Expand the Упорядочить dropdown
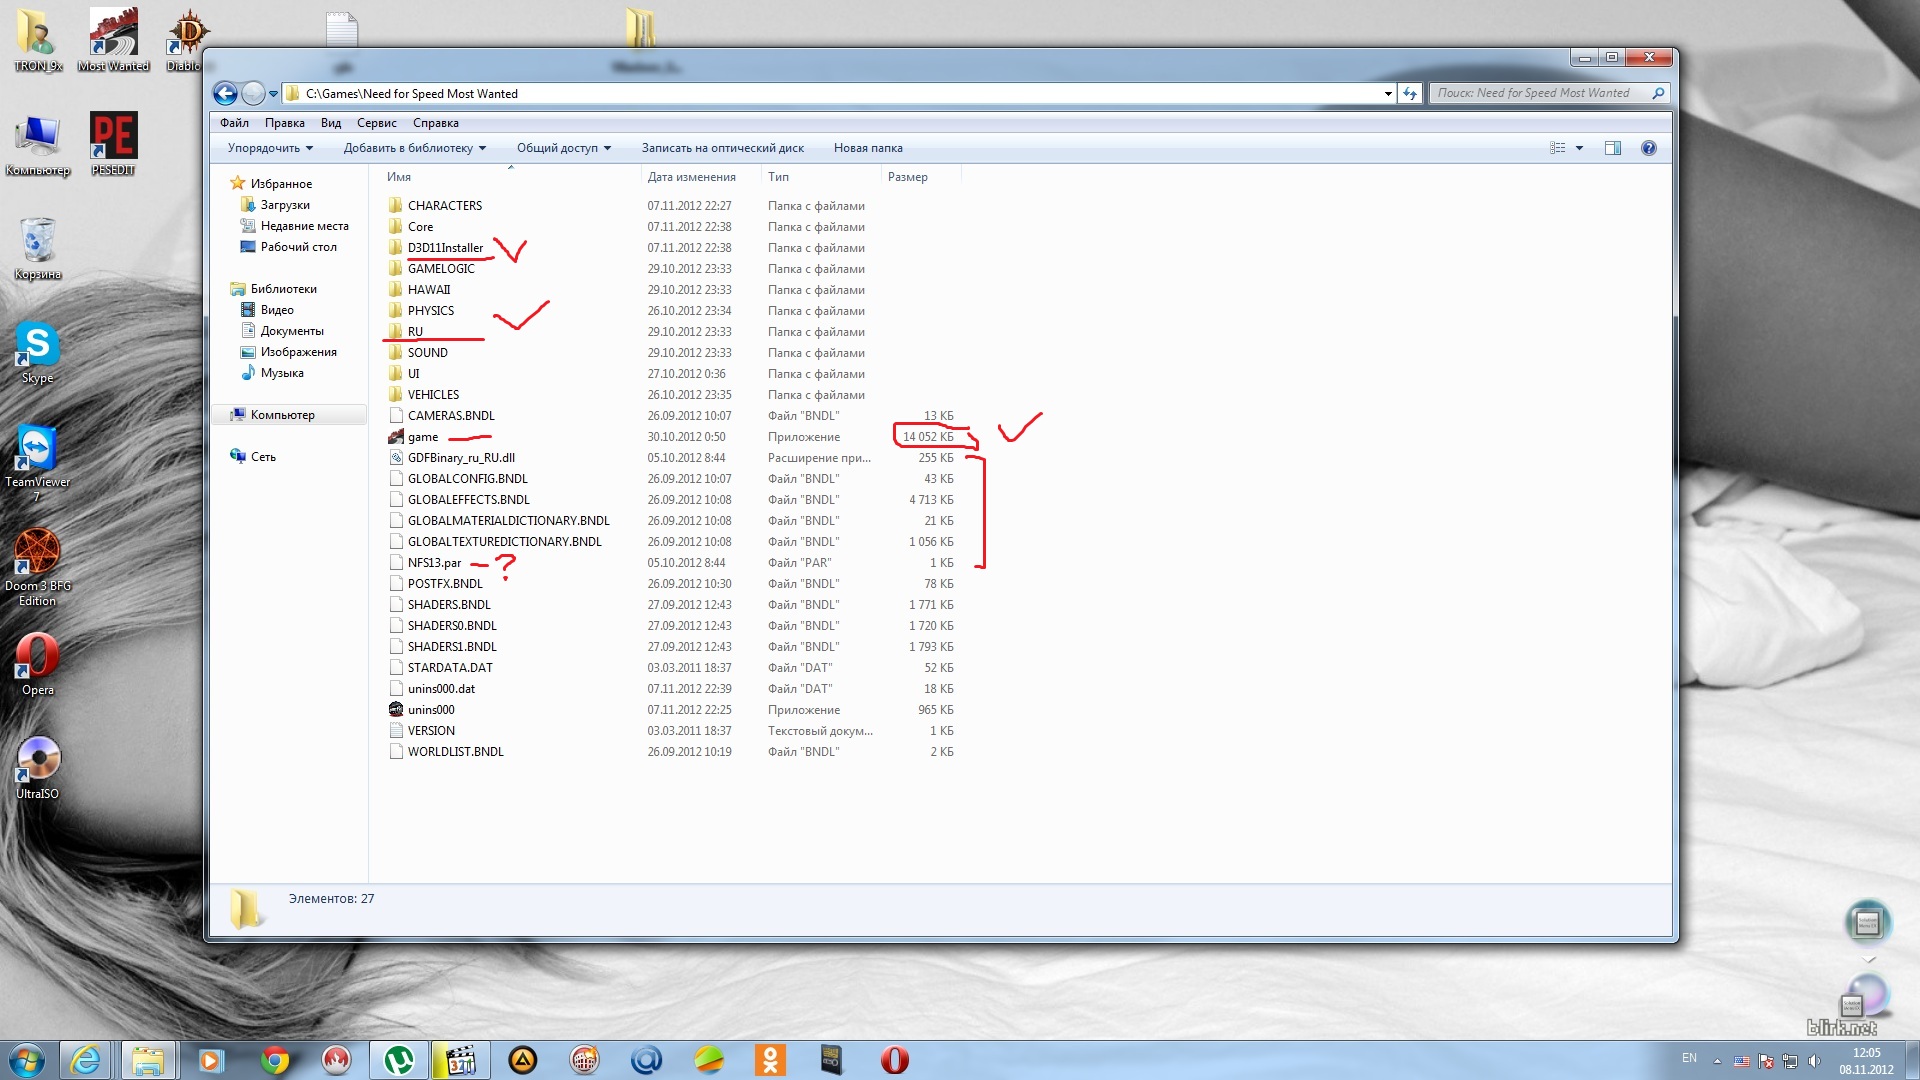 tap(270, 148)
